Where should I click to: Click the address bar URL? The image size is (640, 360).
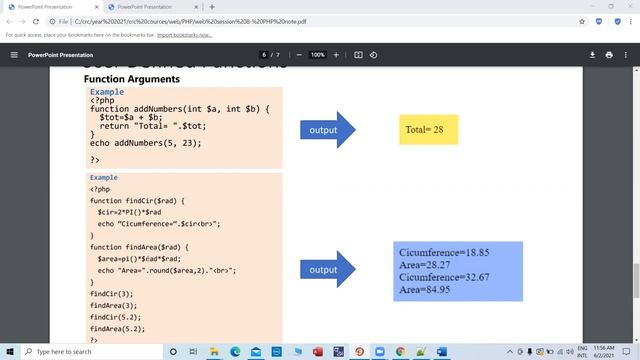[190, 22]
